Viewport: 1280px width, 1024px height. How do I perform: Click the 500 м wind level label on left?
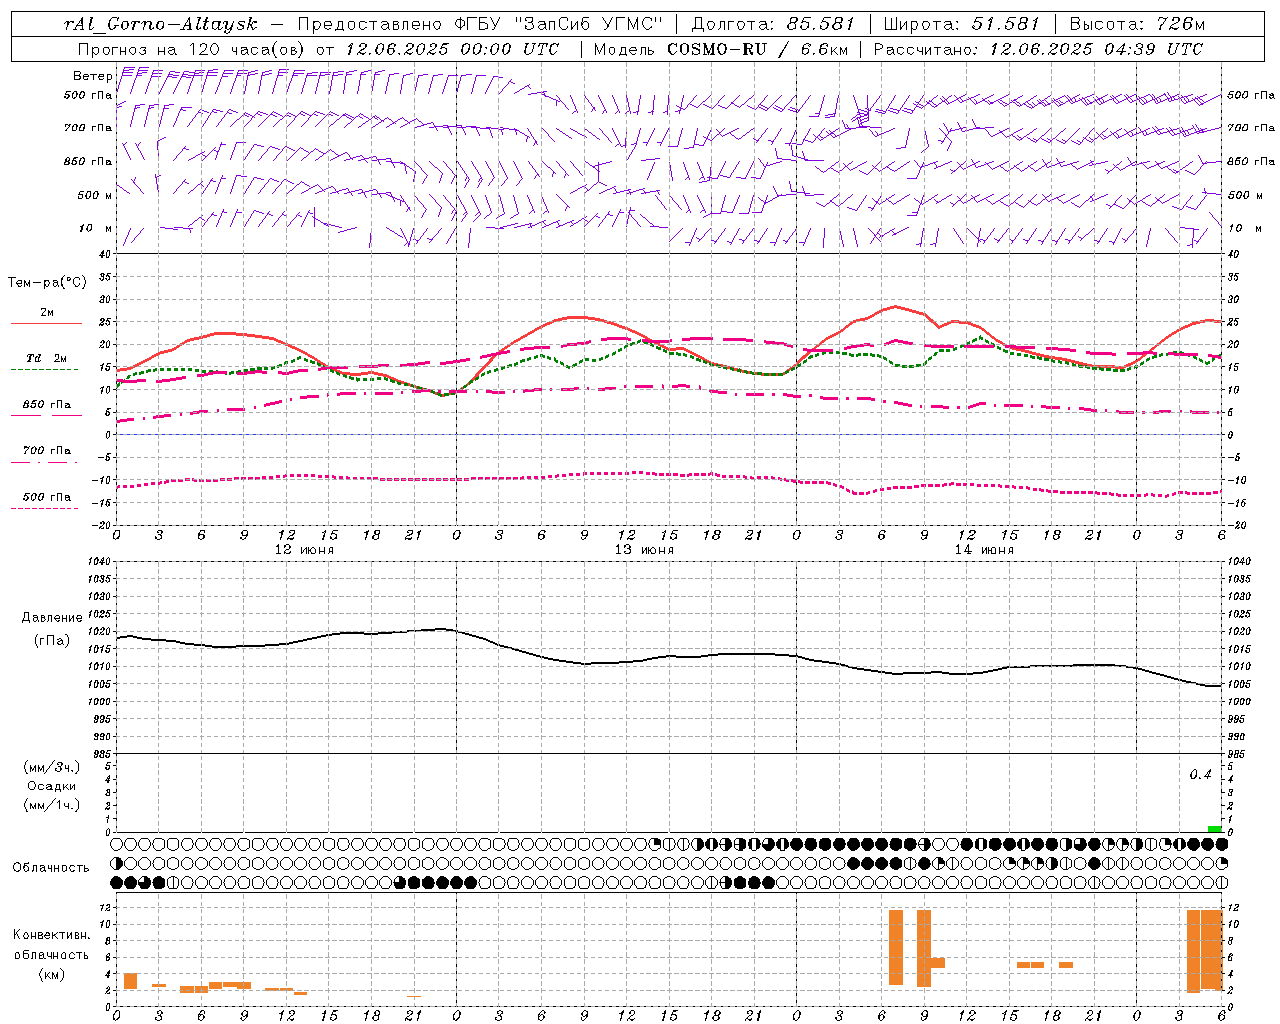(x=94, y=195)
